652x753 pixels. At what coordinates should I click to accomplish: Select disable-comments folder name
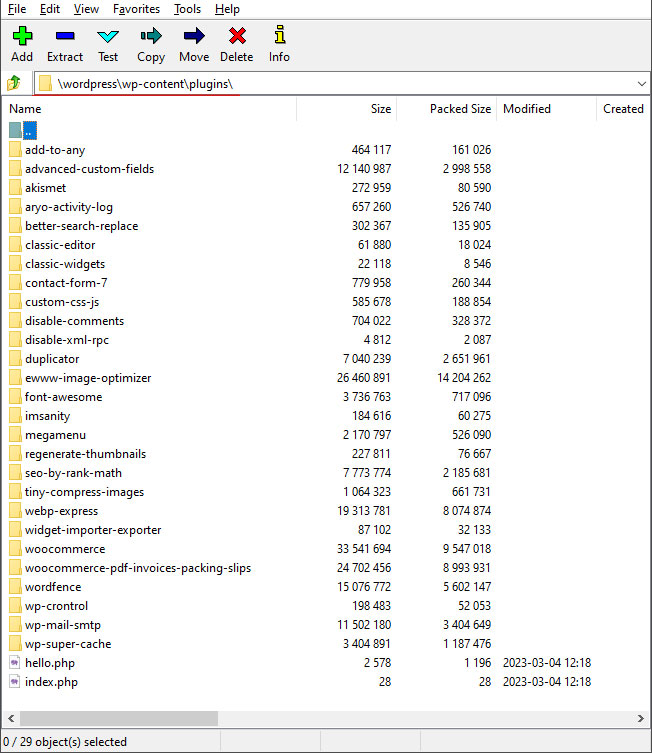pyautogui.click(x=75, y=321)
